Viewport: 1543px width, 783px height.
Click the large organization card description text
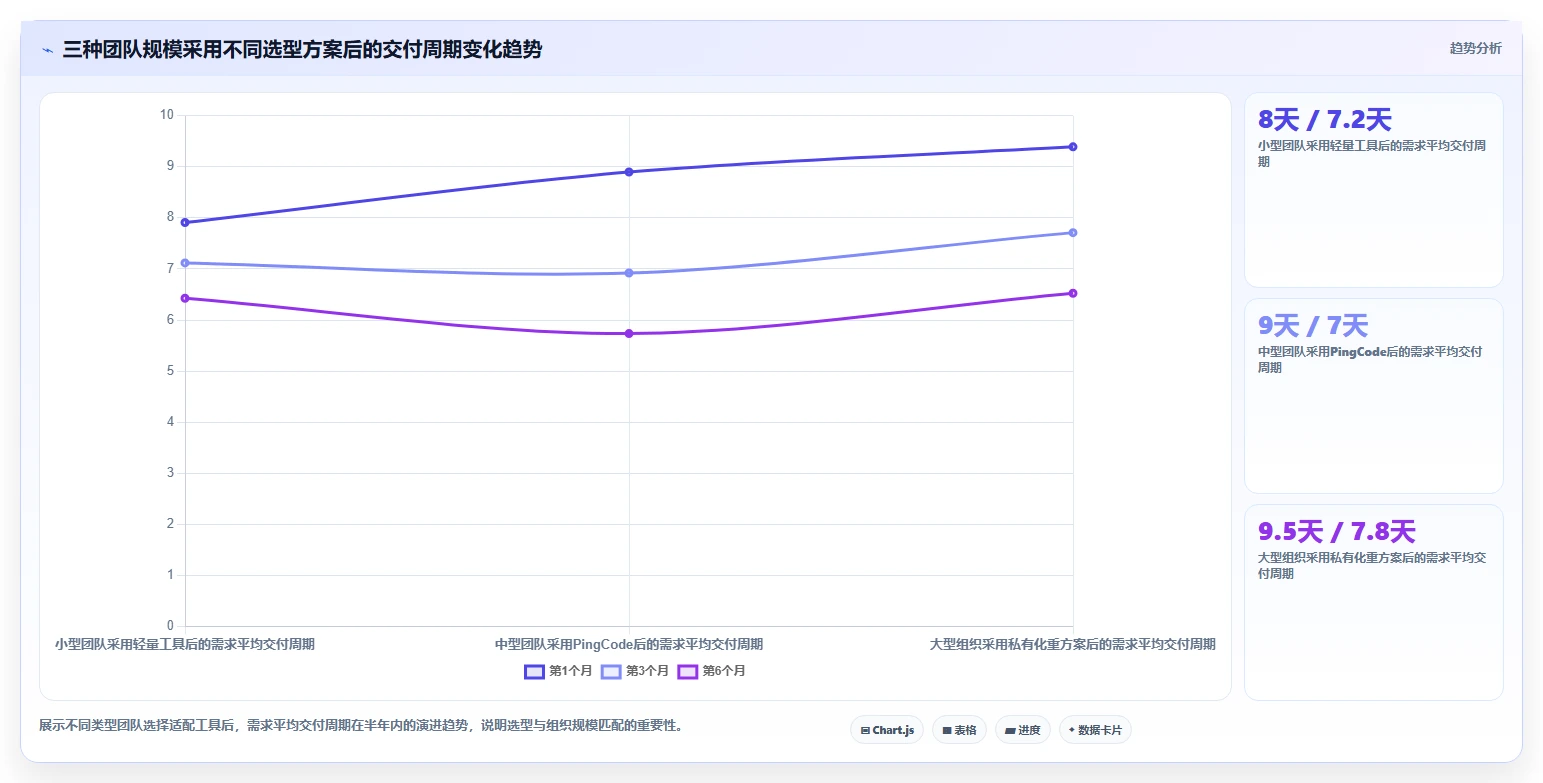pyautogui.click(x=1372, y=565)
